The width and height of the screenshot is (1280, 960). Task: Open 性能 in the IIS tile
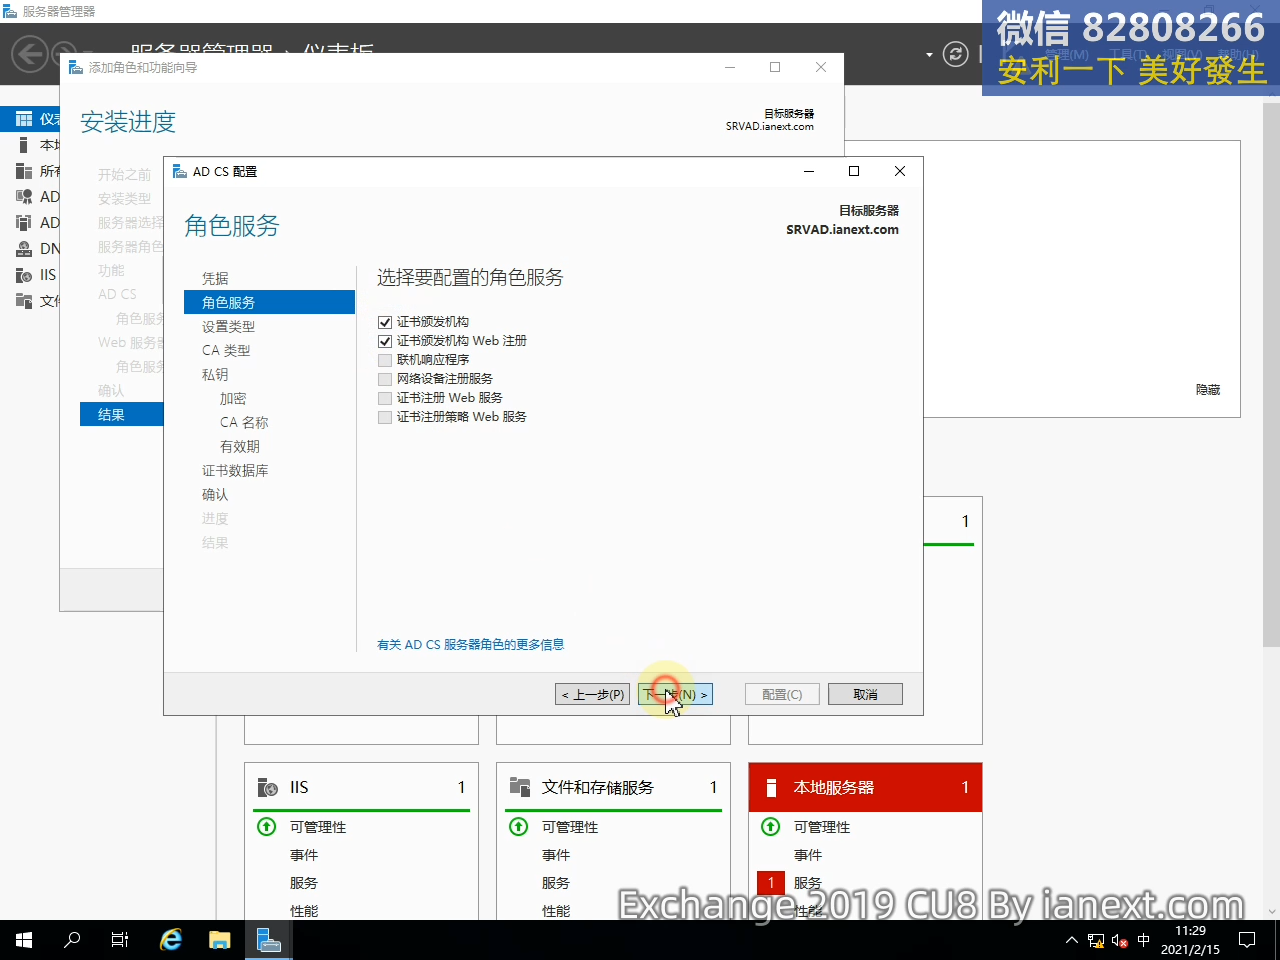(x=304, y=911)
